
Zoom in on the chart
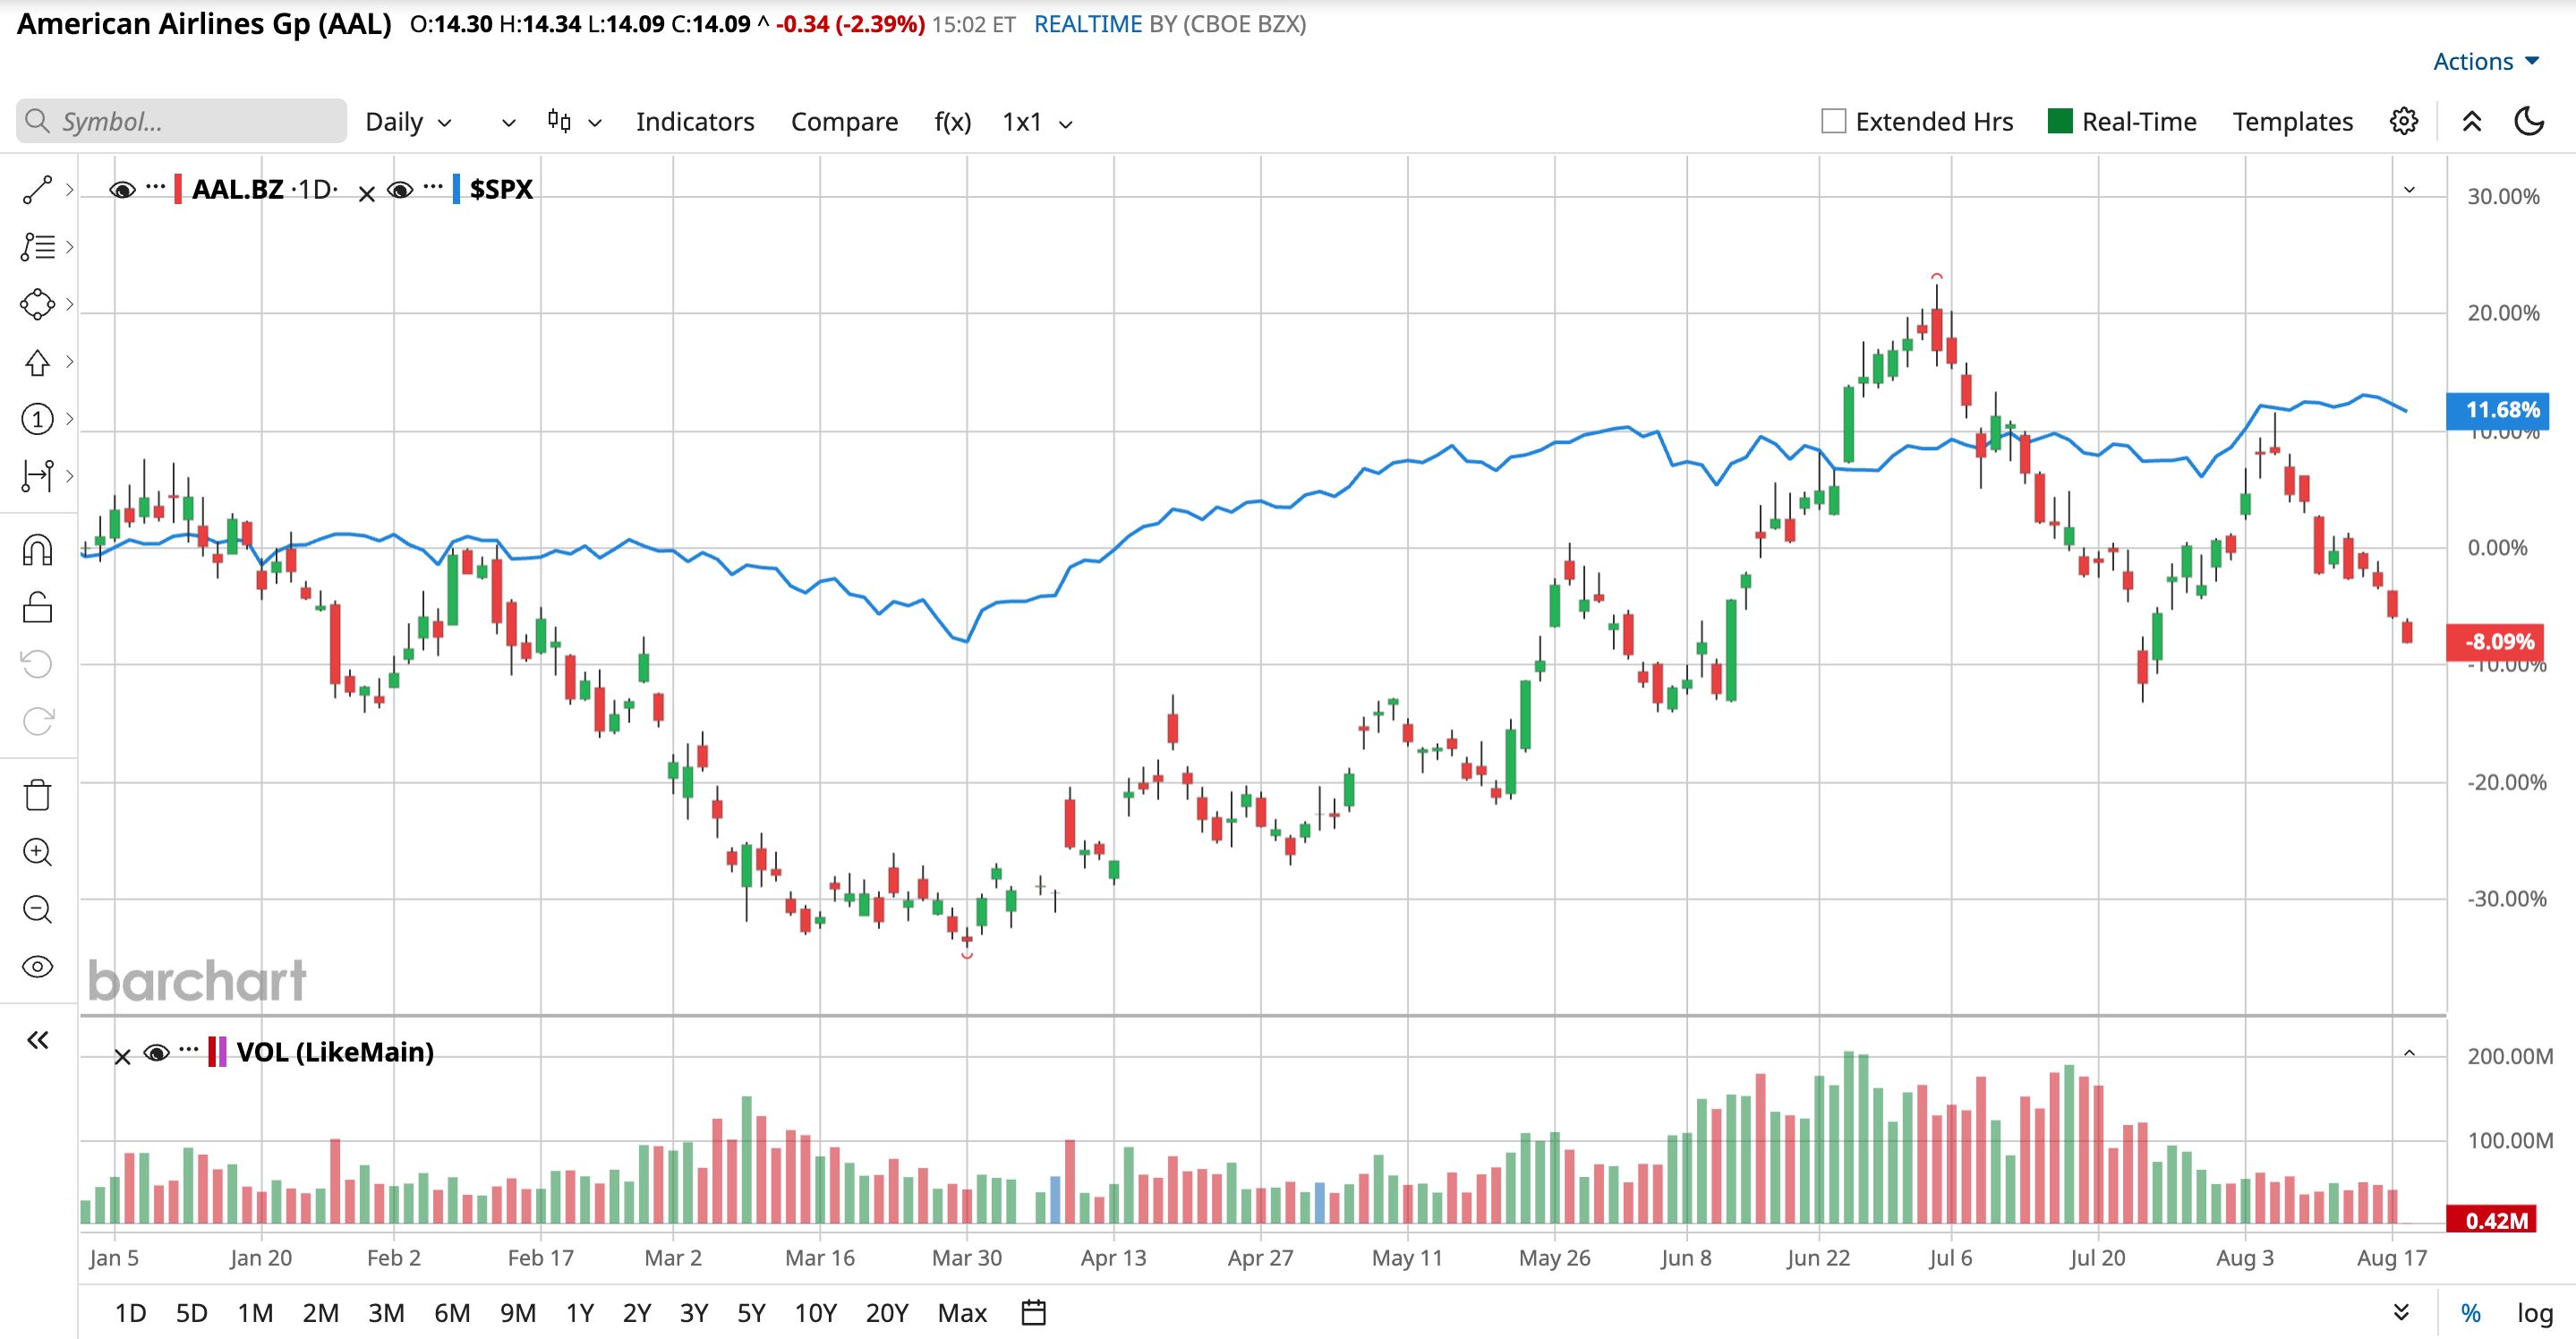(37, 852)
